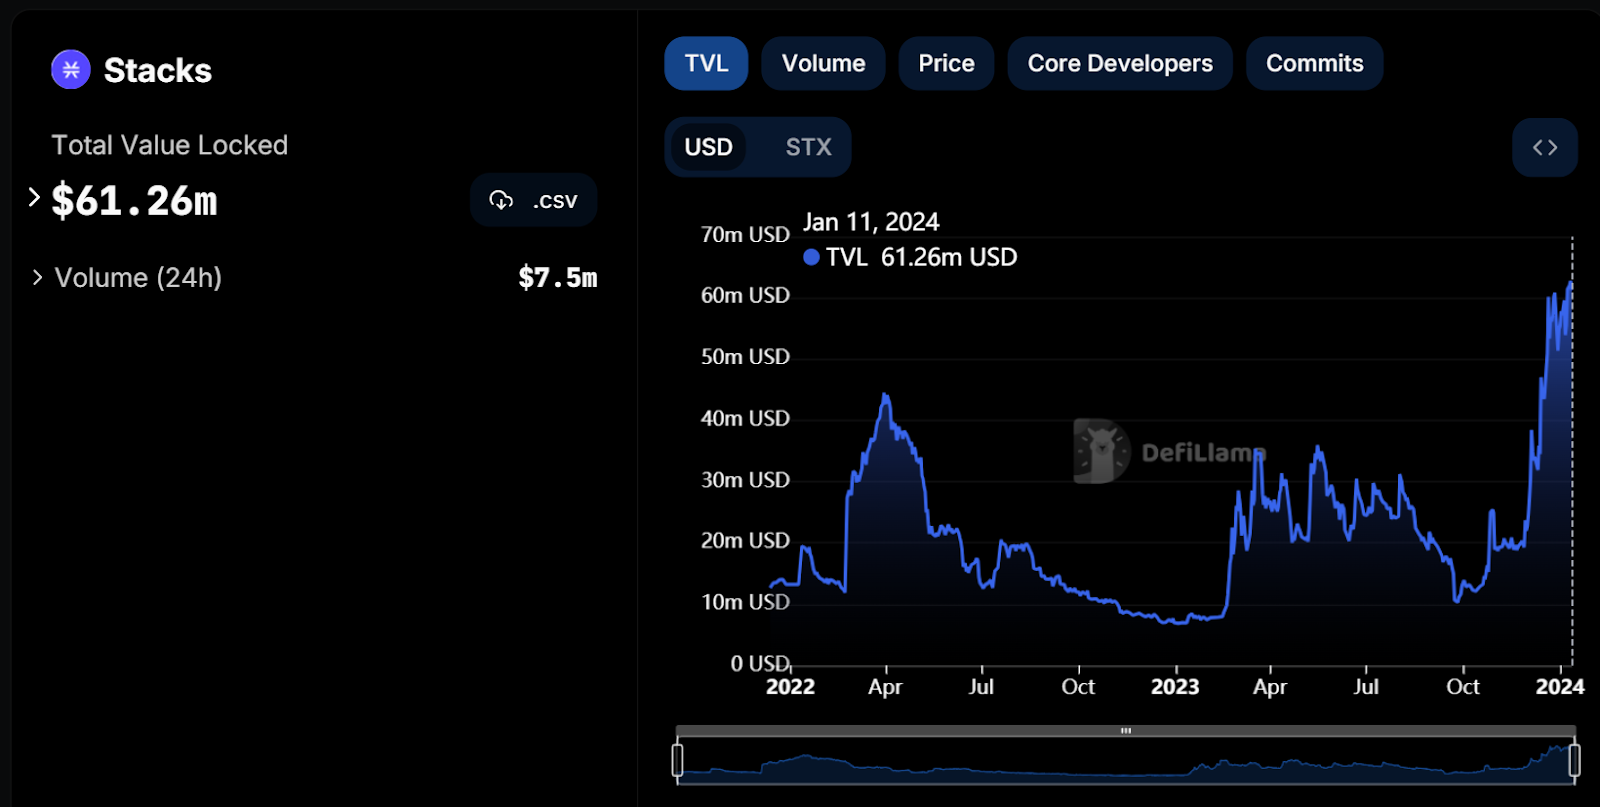Click the mini overview chart in range selector

(1126, 760)
